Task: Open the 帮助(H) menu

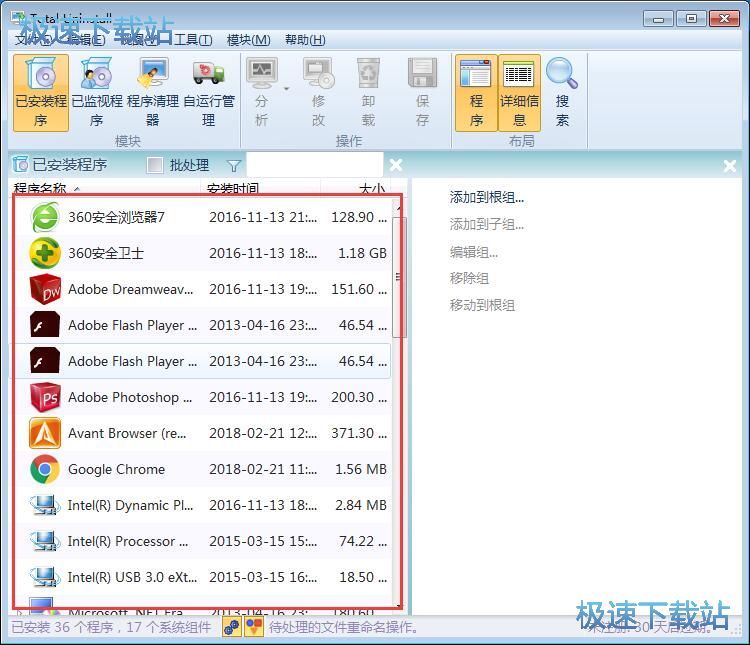Action: [305, 40]
